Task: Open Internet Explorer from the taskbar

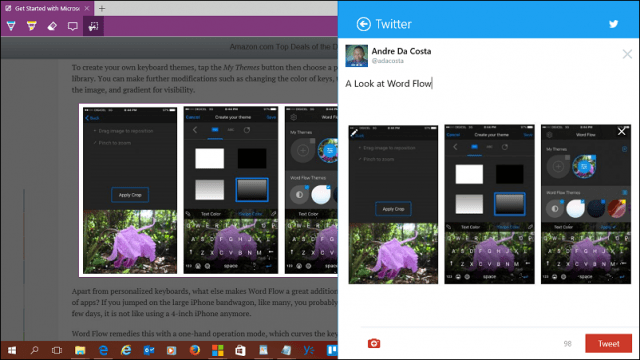Action: tap(126, 350)
